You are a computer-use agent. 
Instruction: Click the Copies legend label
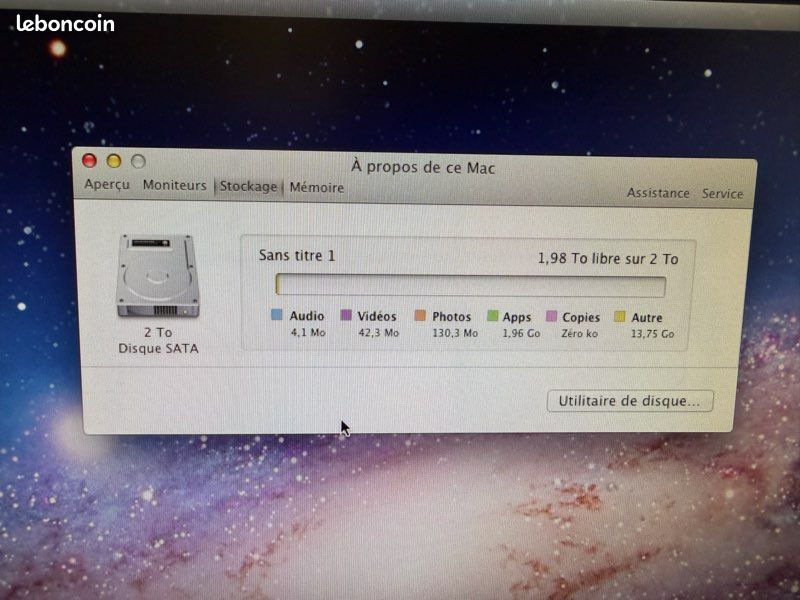[581, 317]
